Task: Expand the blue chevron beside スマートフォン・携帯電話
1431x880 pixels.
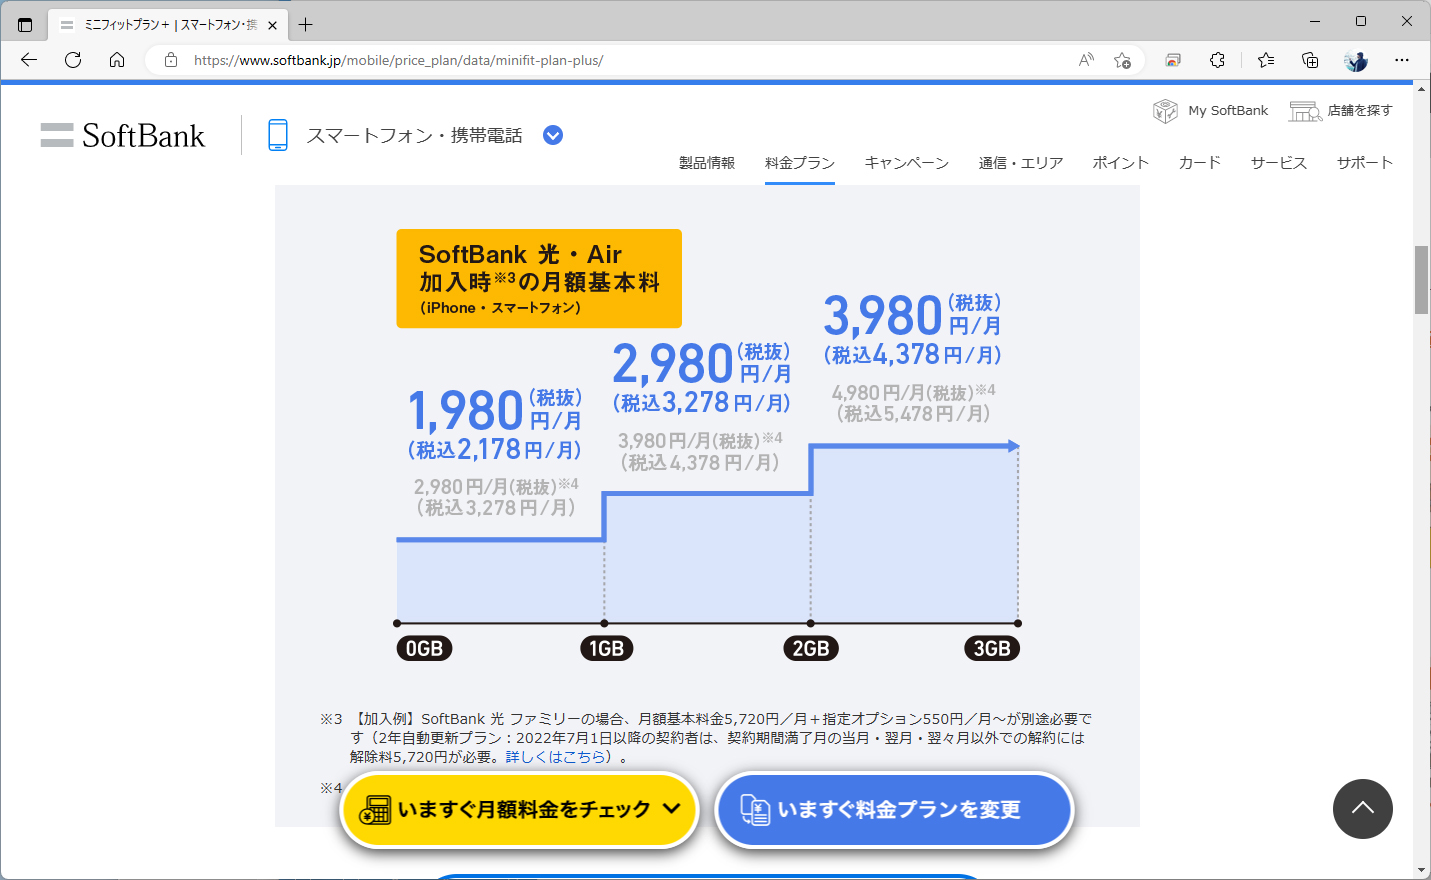Action: point(552,134)
